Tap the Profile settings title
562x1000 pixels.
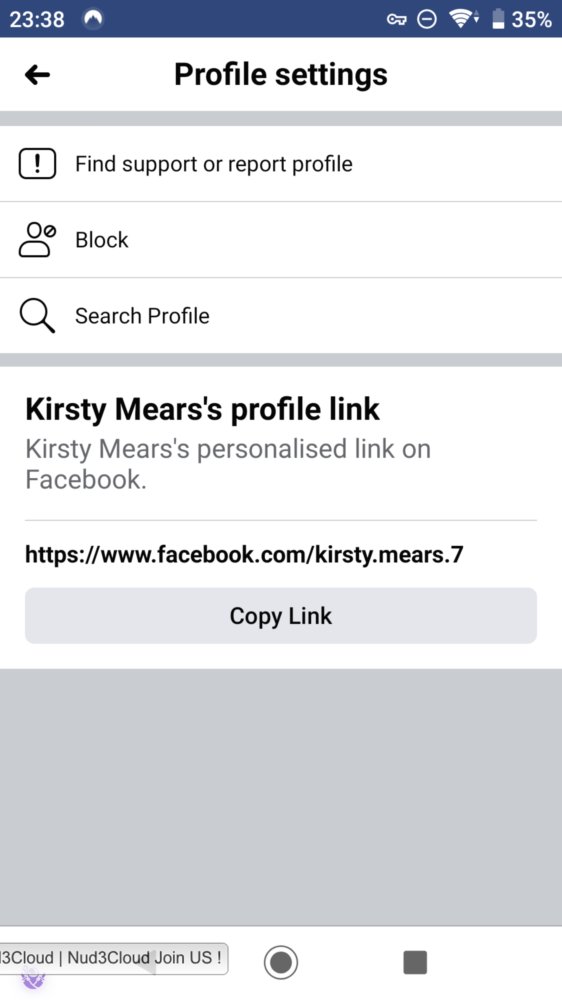(281, 75)
